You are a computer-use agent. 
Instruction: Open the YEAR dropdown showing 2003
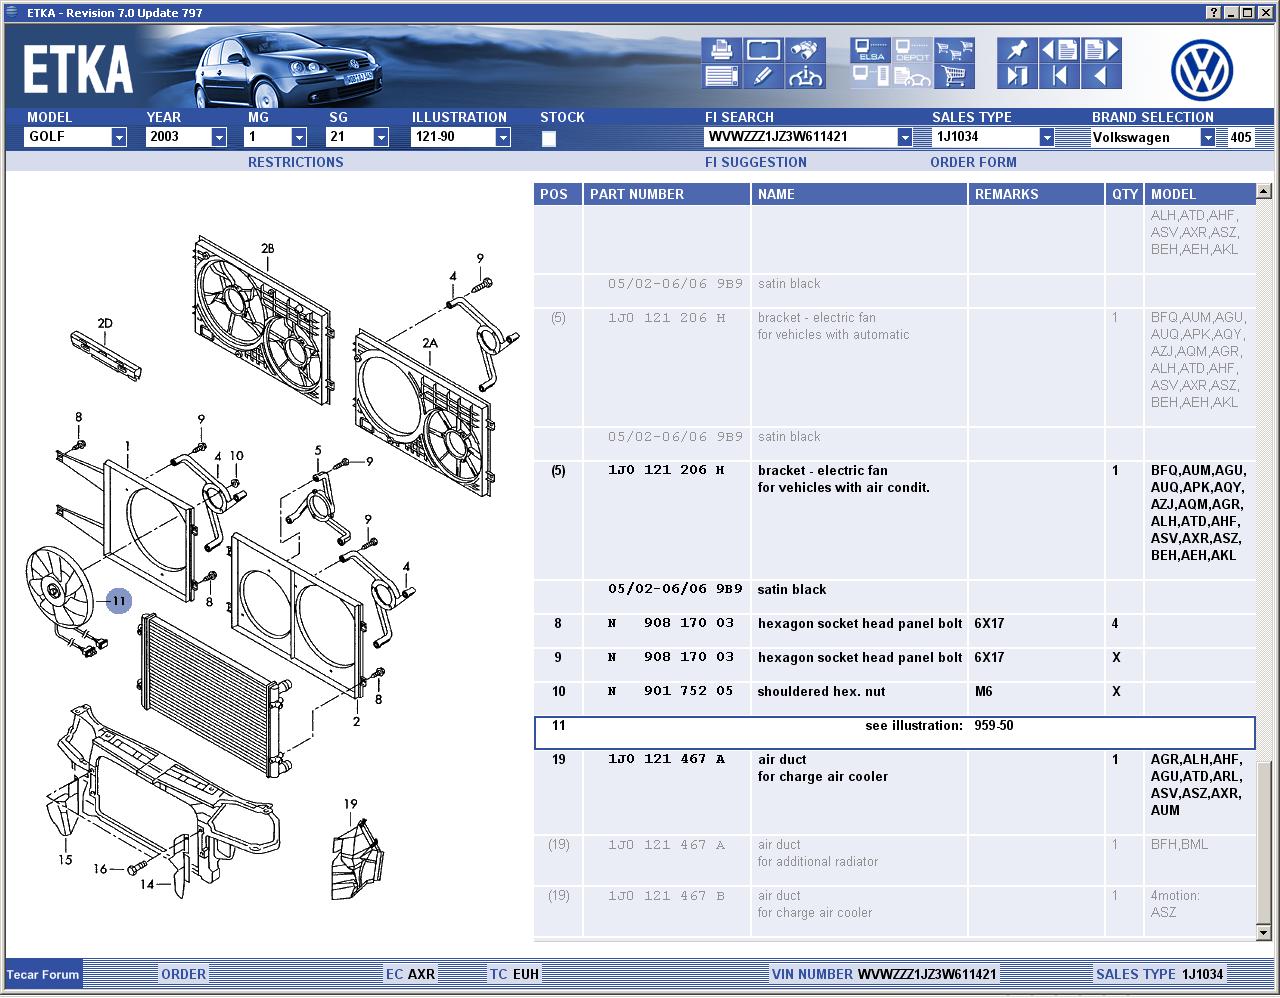(219, 138)
